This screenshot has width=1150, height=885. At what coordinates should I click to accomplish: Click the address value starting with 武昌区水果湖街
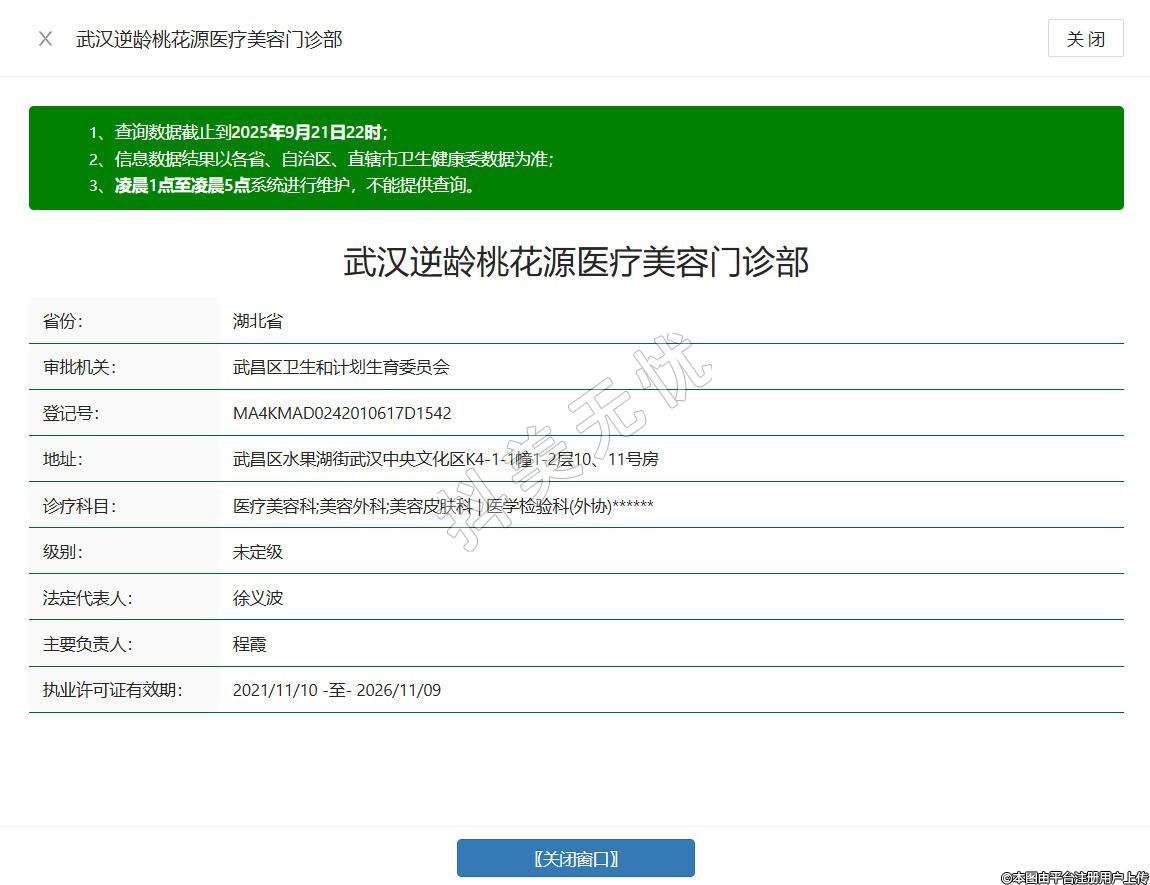click(445, 459)
